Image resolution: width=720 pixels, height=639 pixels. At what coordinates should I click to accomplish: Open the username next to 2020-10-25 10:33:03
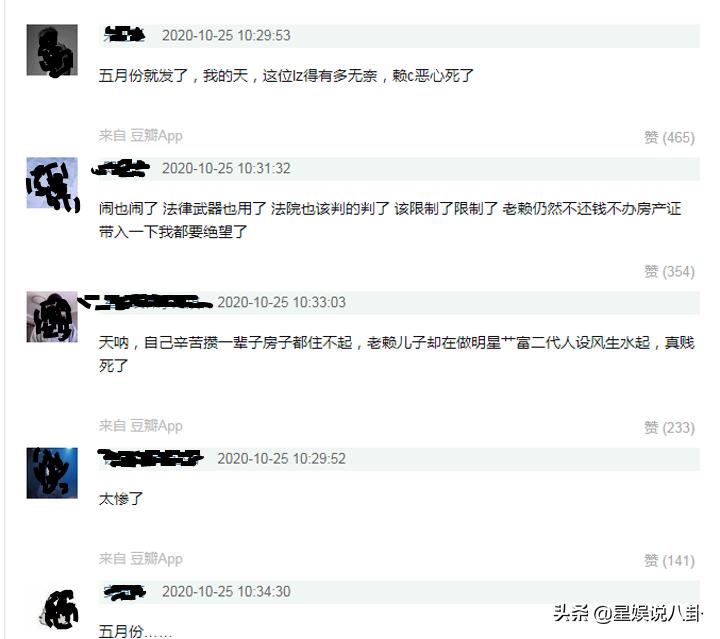pyautogui.click(x=146, y=302)
